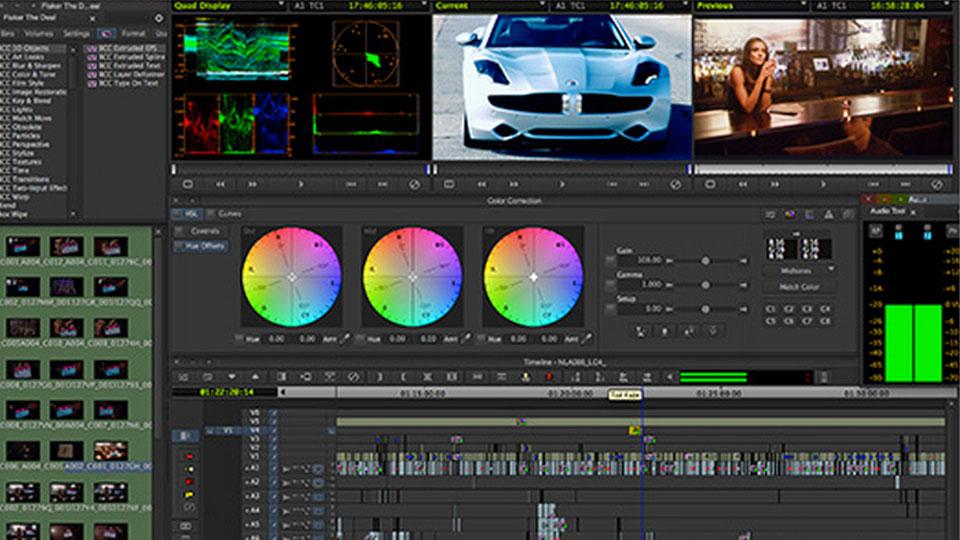Toggle the Setup enable checkbox

coord(611,309)
